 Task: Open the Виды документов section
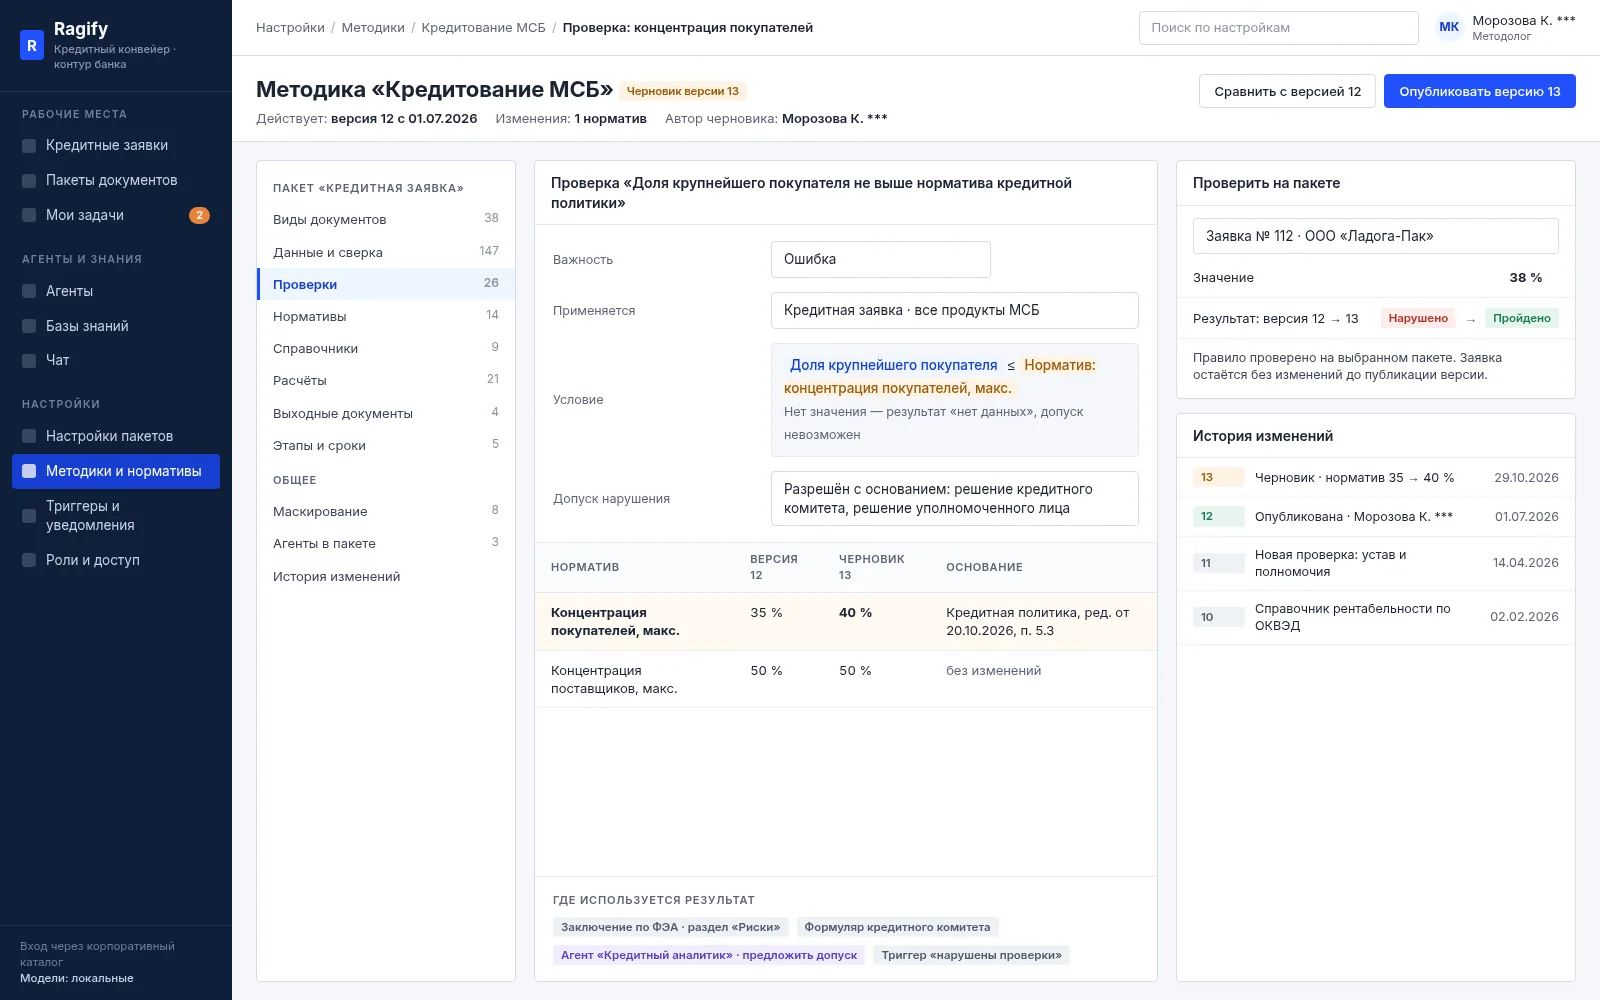click(386, 219)
